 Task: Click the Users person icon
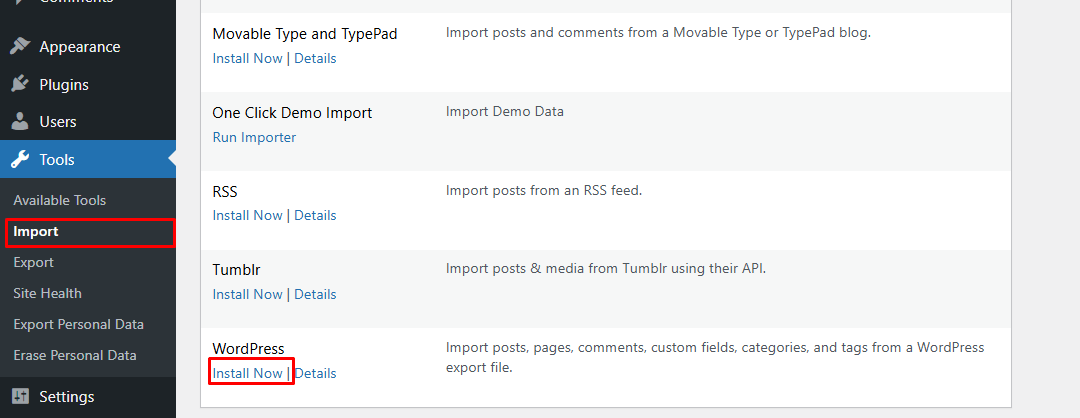[19, 122]
